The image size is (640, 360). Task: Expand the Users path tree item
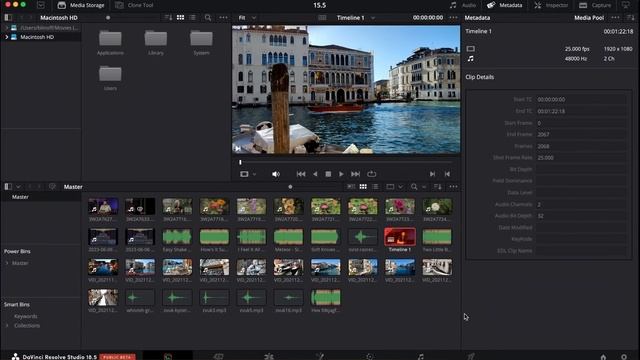(7, 28)
